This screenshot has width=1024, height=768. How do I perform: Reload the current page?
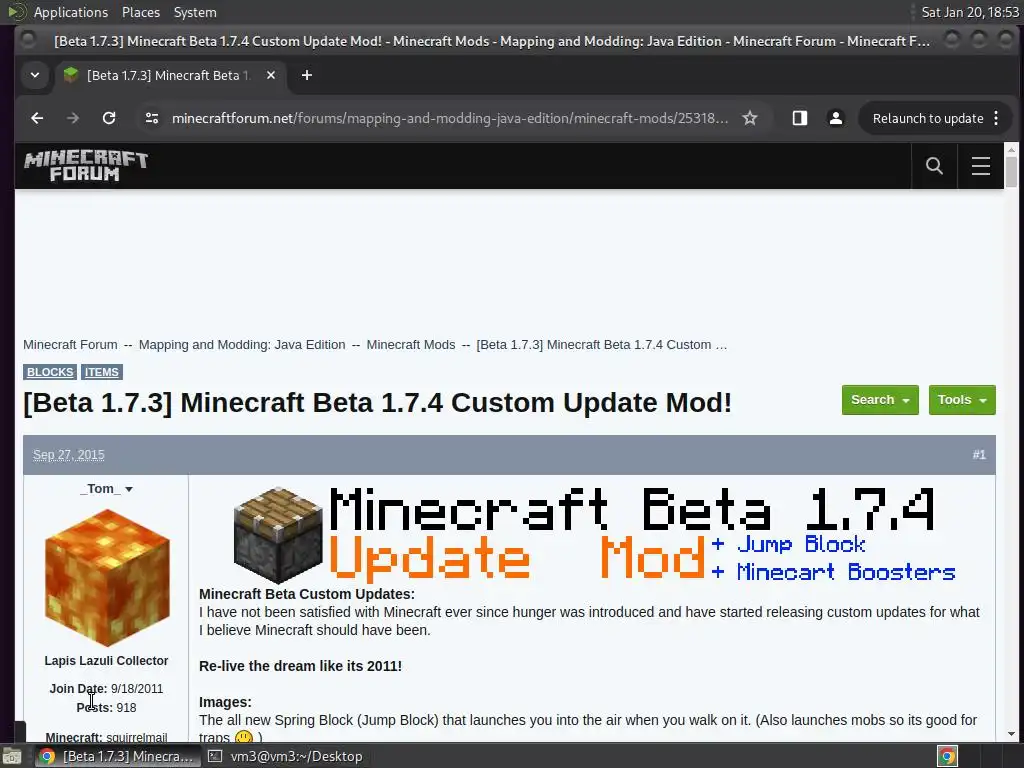[109, 118]
